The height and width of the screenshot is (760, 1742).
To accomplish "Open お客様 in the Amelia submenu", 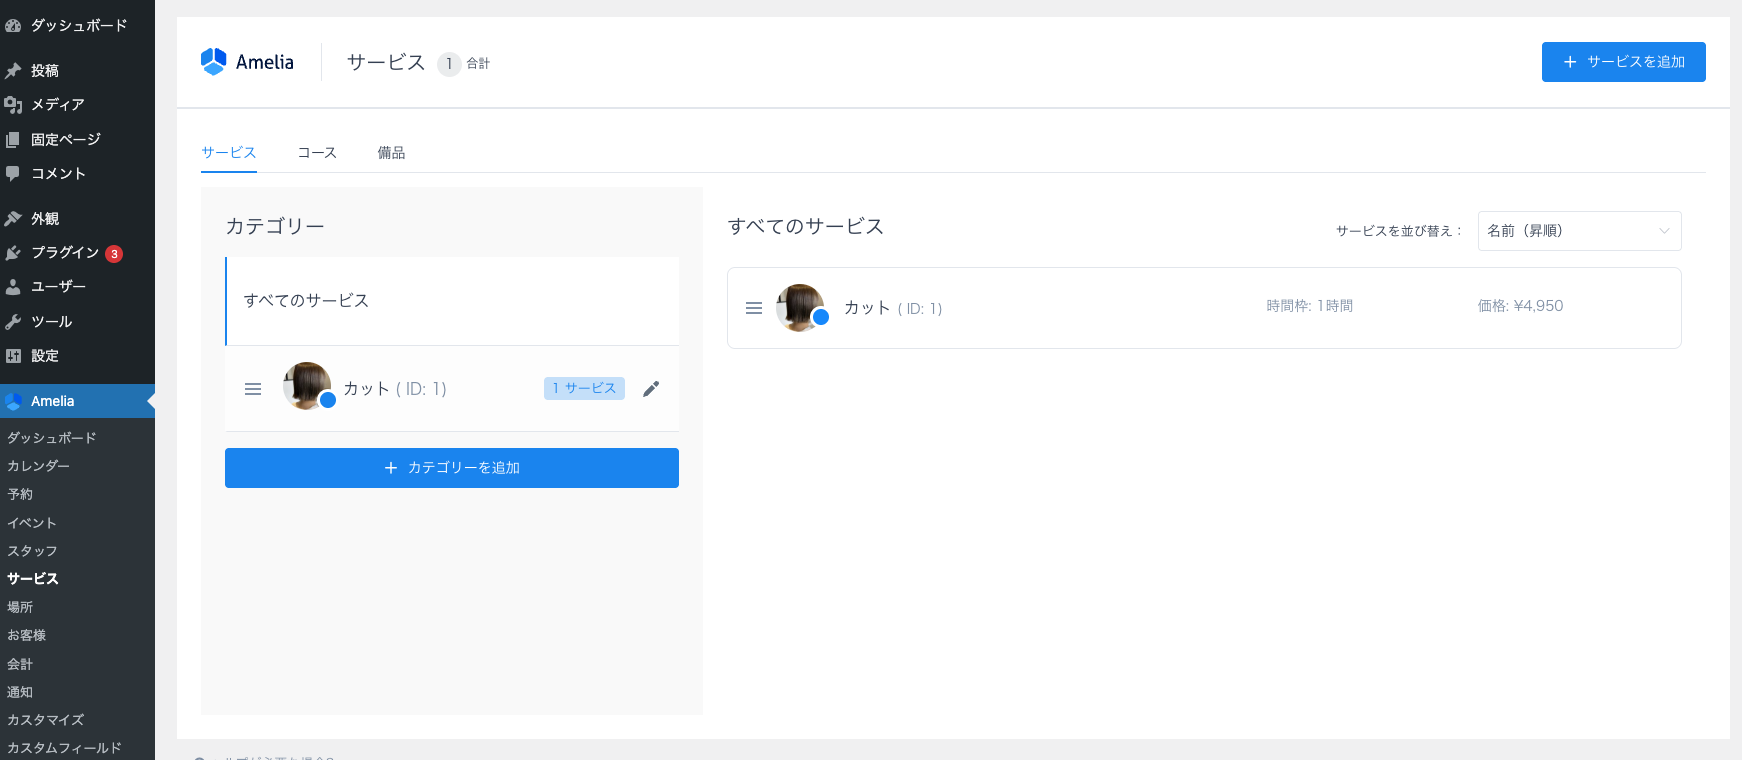I will (x=27, y=635).
